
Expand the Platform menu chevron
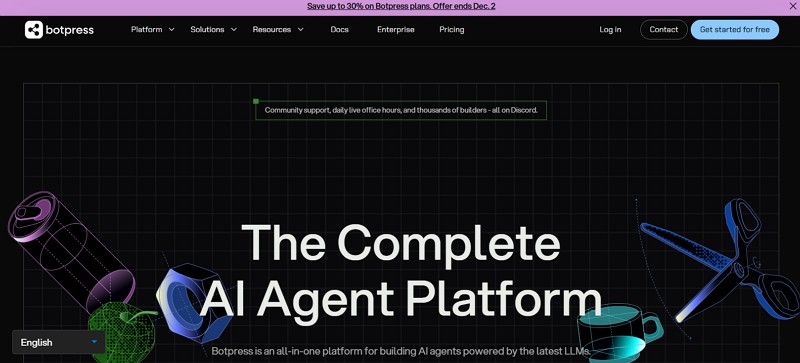[x=171, y=30]
